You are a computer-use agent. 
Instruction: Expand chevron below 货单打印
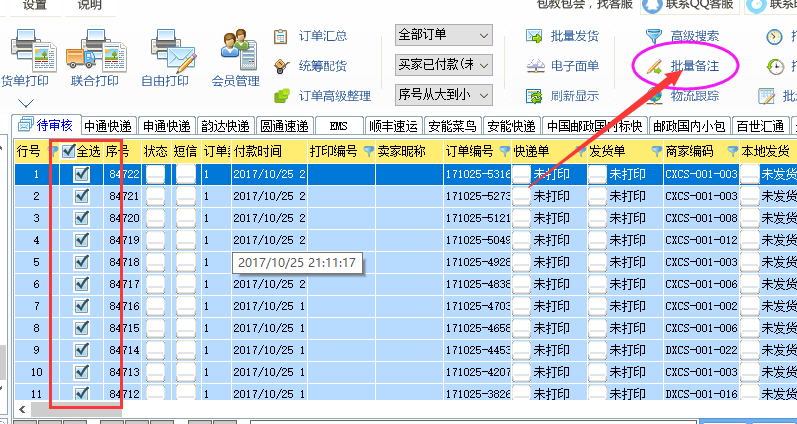click(26, 103)
